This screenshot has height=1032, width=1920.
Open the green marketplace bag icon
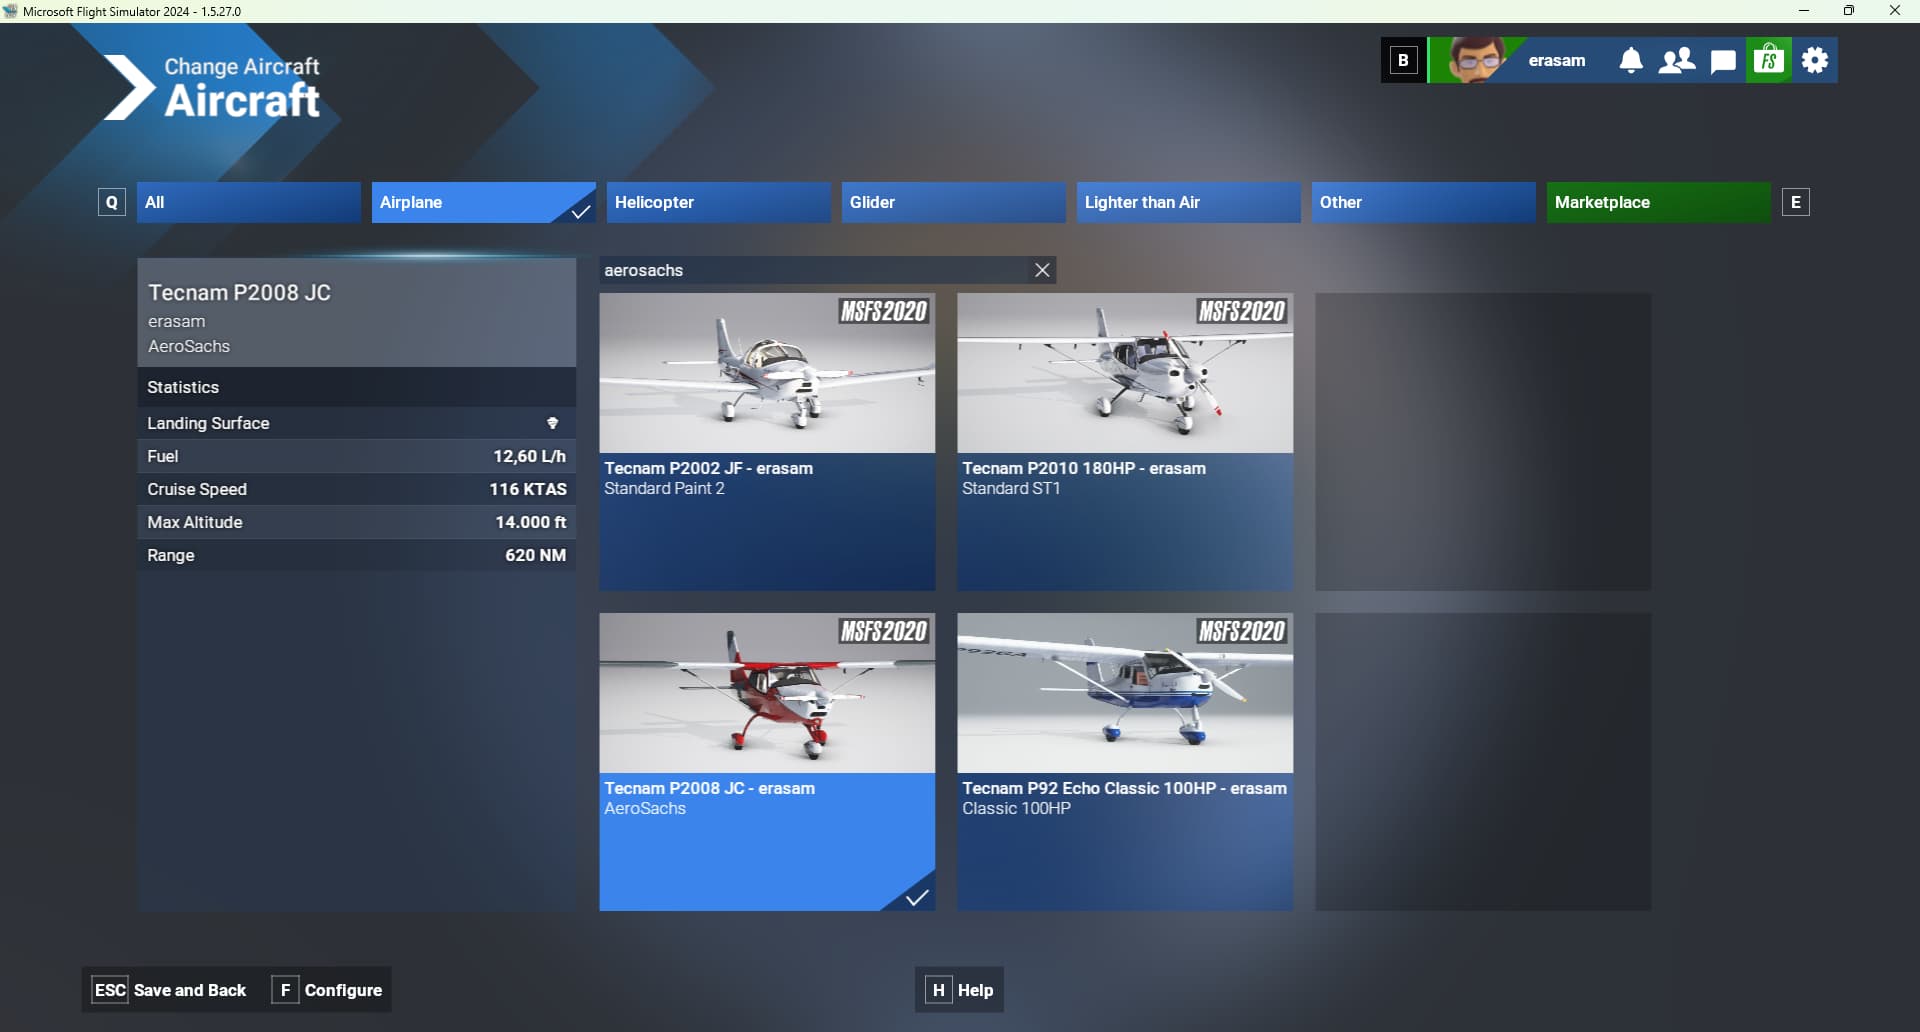coord(1769,60)
